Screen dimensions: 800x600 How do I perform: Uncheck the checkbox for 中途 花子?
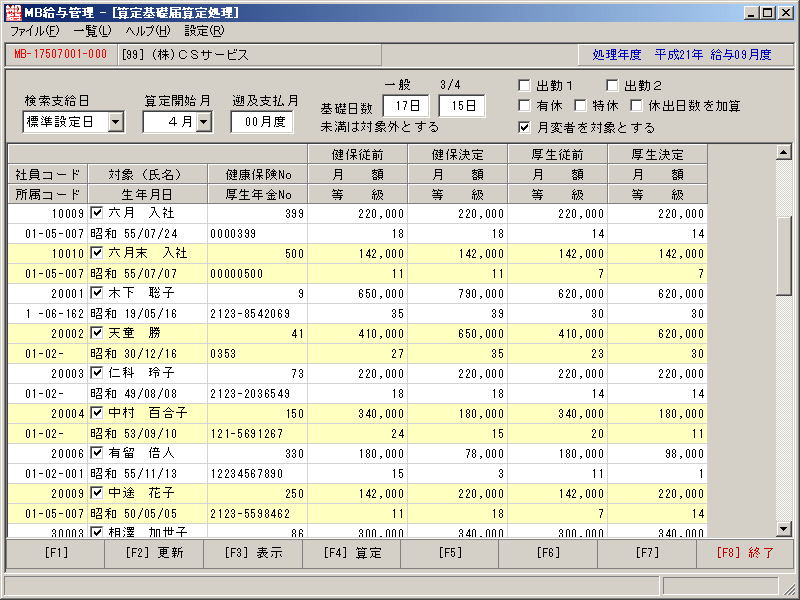(96, 493)
